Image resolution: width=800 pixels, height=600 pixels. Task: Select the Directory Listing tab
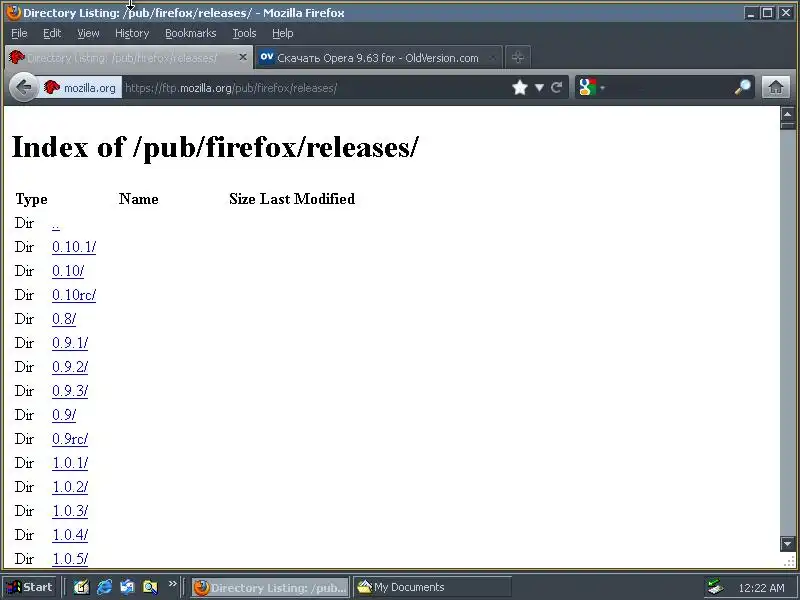click(x=129, y=58)
